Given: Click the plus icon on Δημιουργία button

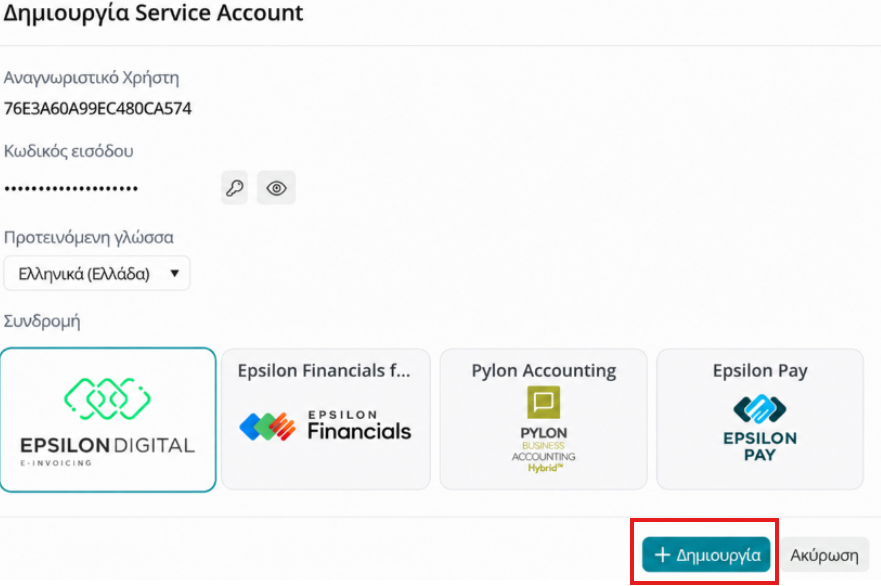Looking at the screenshot, I should [x=662, y=555].
